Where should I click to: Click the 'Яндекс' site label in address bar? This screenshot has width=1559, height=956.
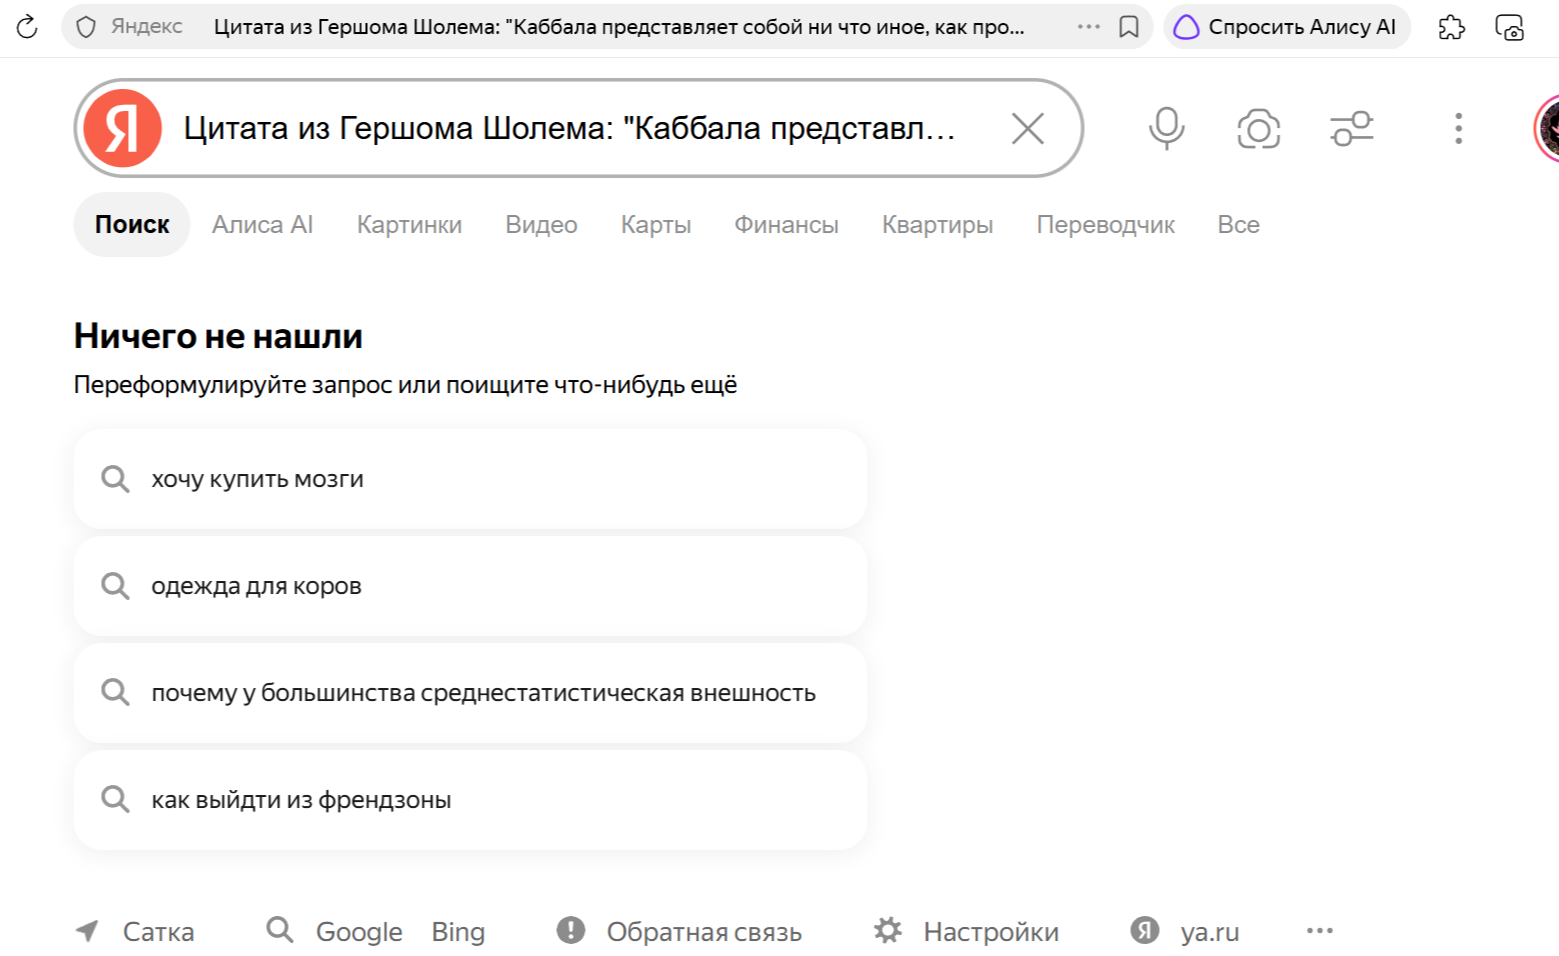coord(147,27)
